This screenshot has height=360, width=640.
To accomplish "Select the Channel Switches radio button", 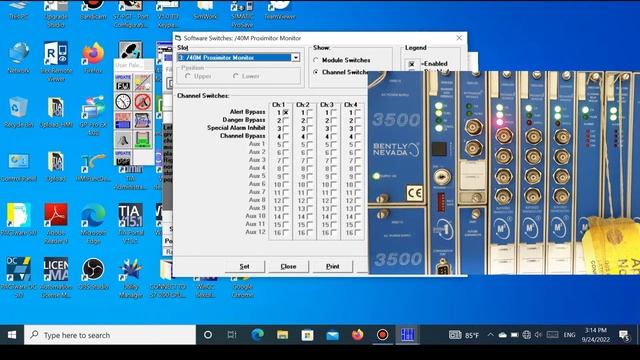I will tap(316, 72).
